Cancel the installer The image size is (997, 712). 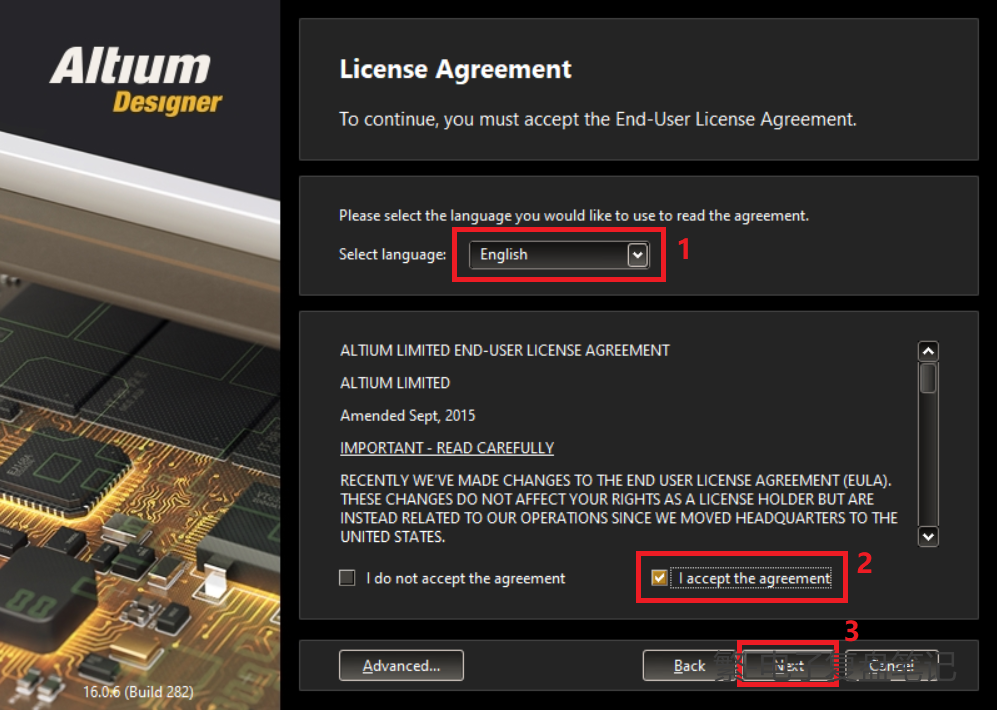(890, 666)
